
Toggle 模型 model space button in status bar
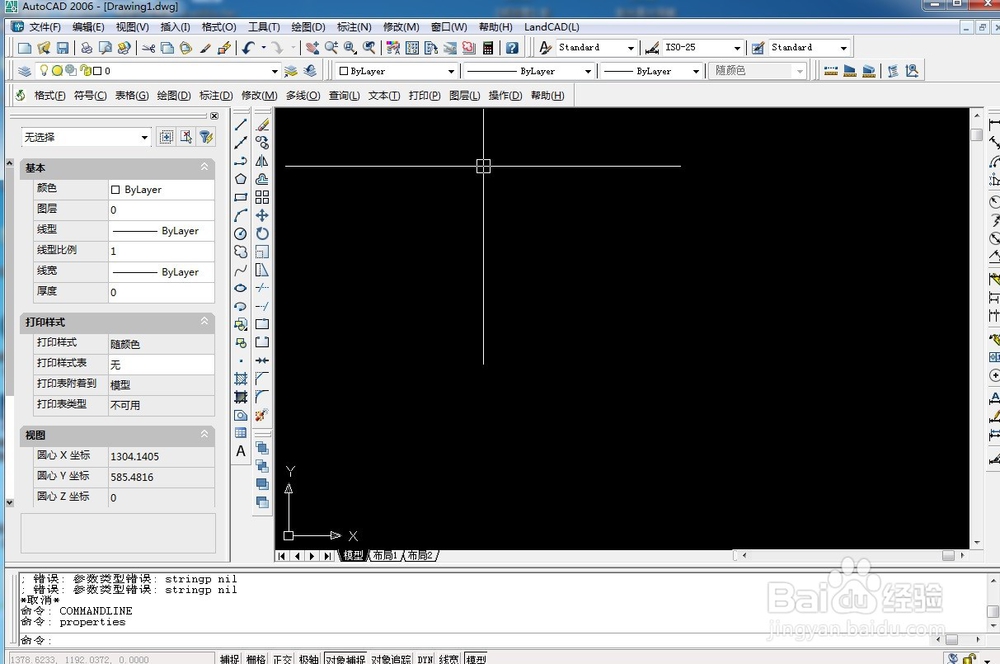click(x=476, y=659)
